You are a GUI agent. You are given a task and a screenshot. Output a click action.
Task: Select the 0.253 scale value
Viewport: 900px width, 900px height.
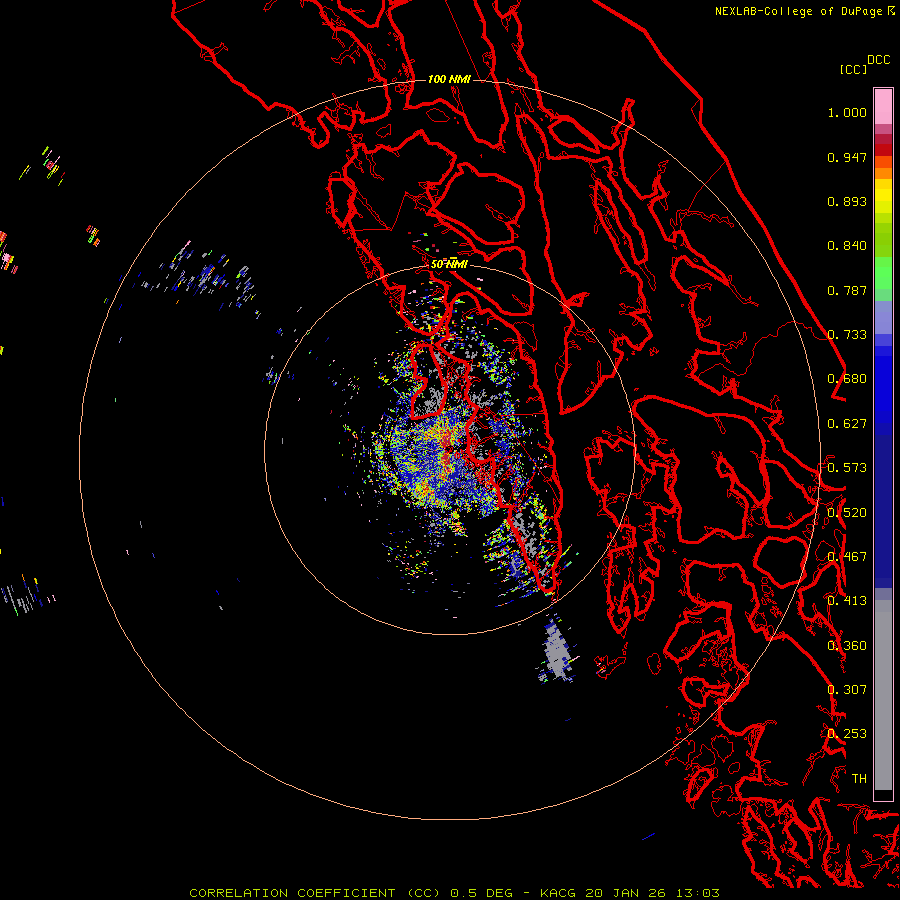[x=847, y=734]
